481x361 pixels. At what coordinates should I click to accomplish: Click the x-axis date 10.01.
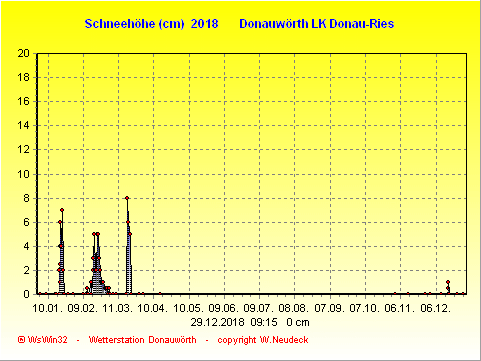[x=48, y=308]
